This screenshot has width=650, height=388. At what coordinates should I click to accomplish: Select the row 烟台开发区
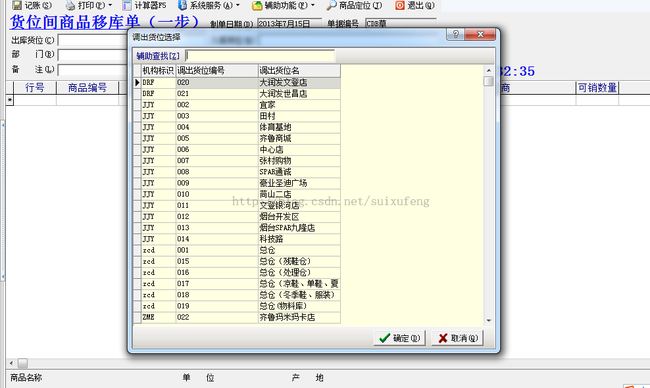[237, 217]
